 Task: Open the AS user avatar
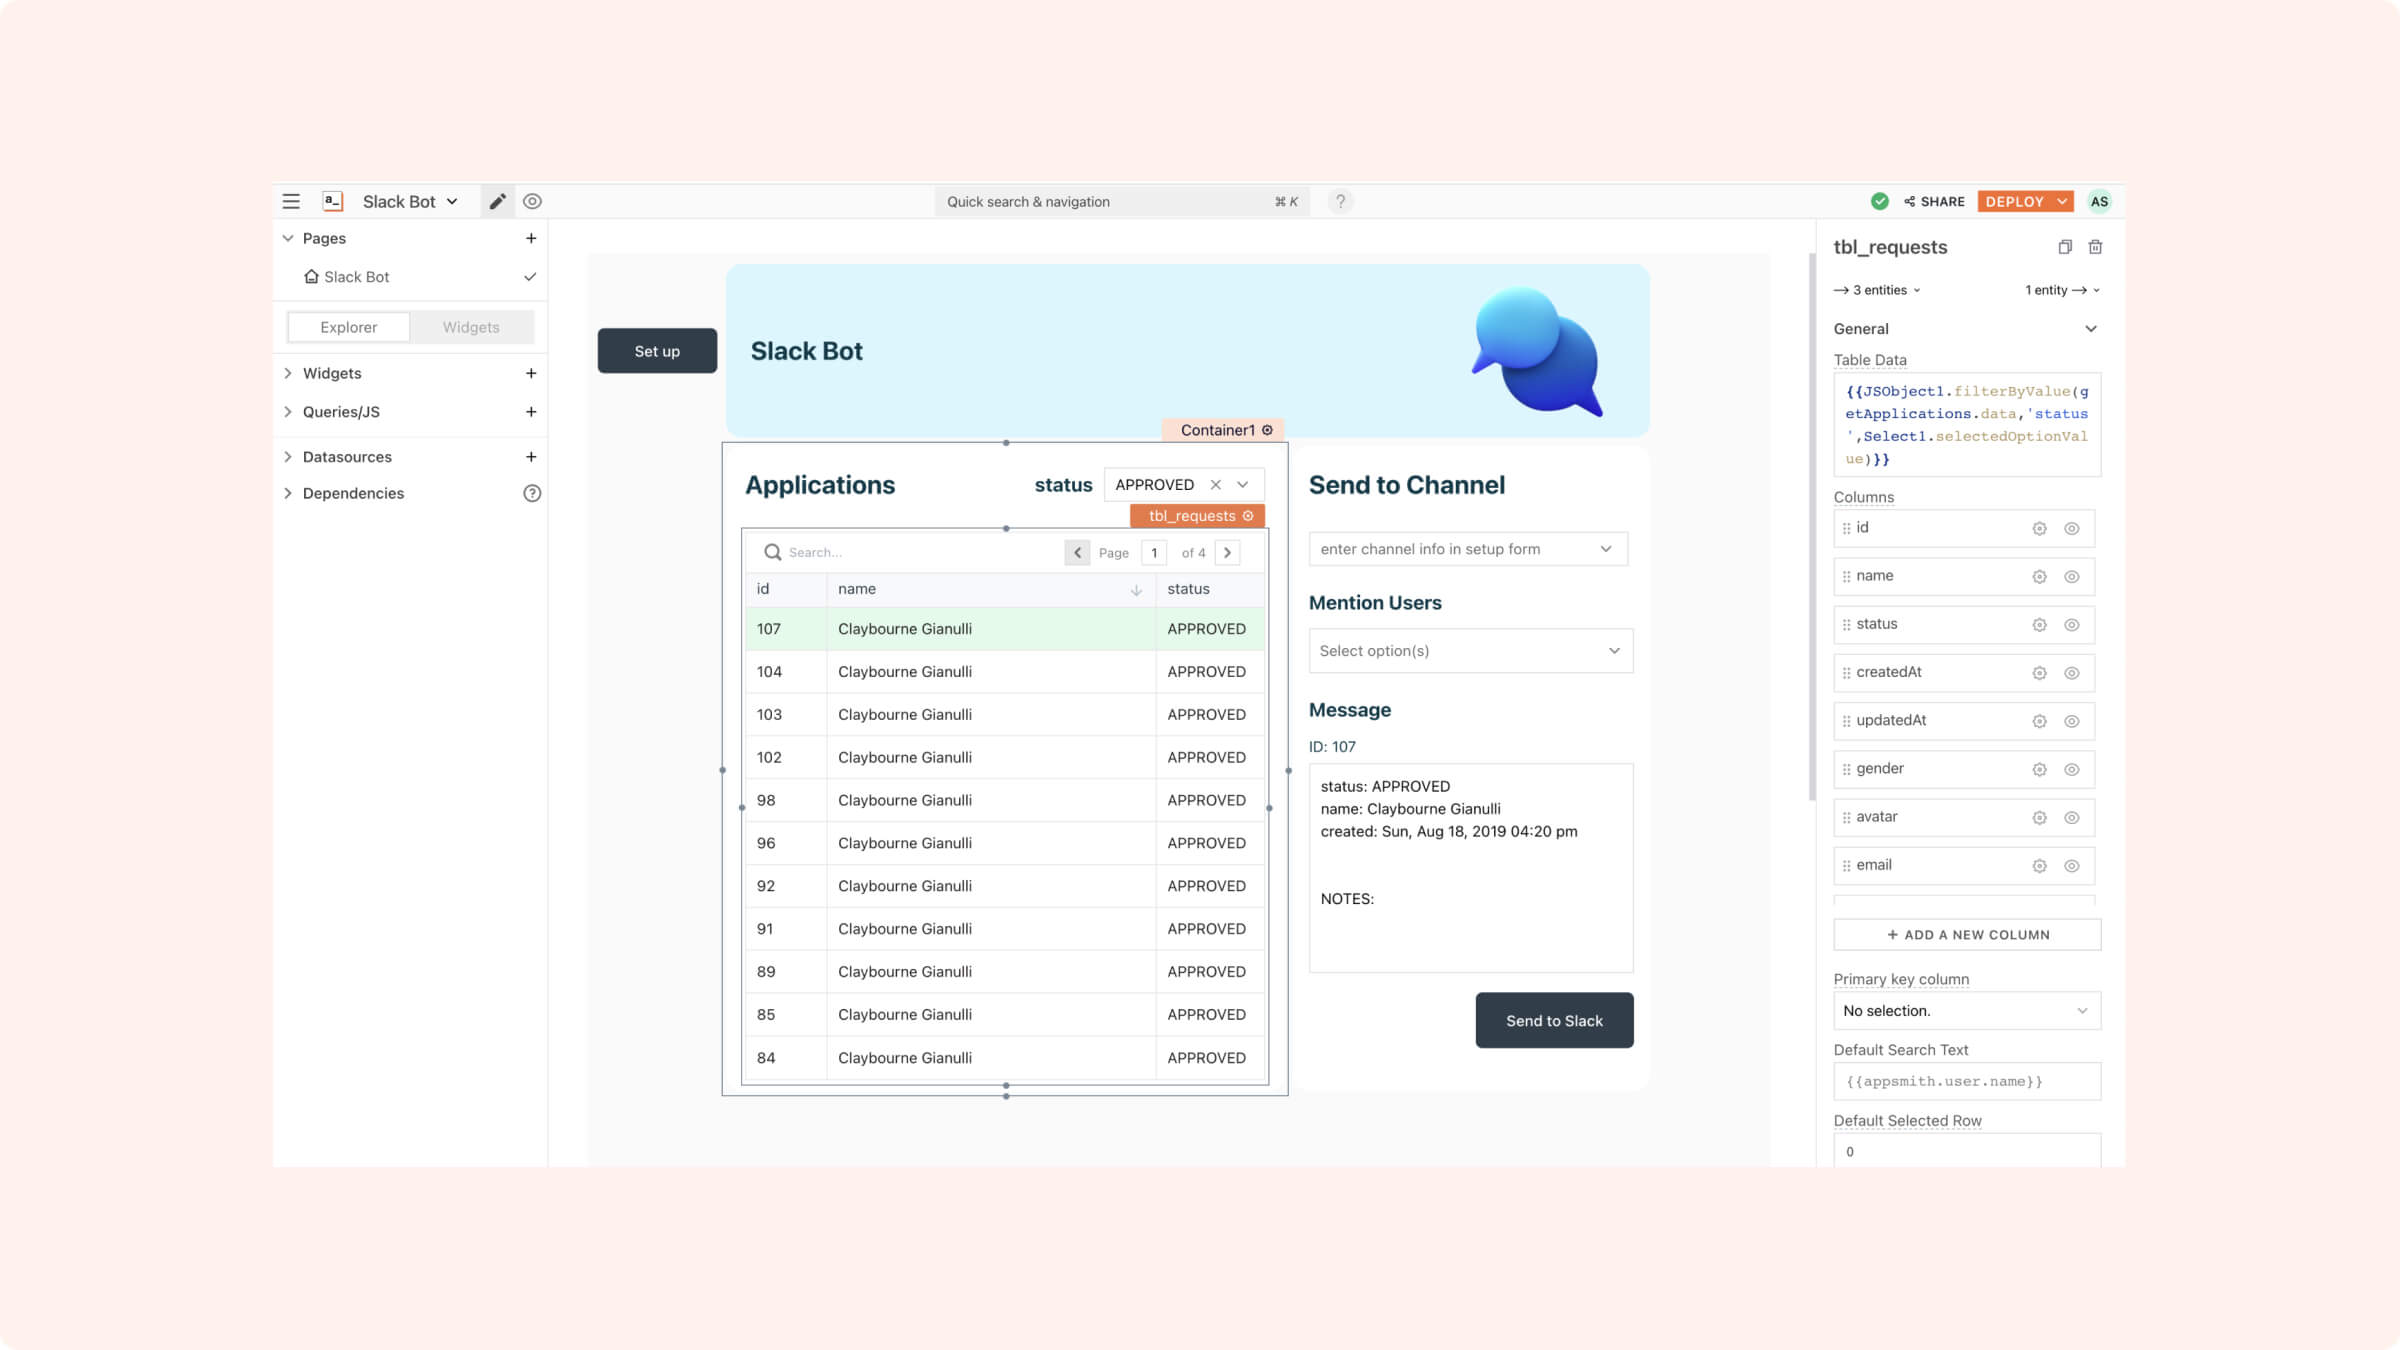coord(2099,201)
